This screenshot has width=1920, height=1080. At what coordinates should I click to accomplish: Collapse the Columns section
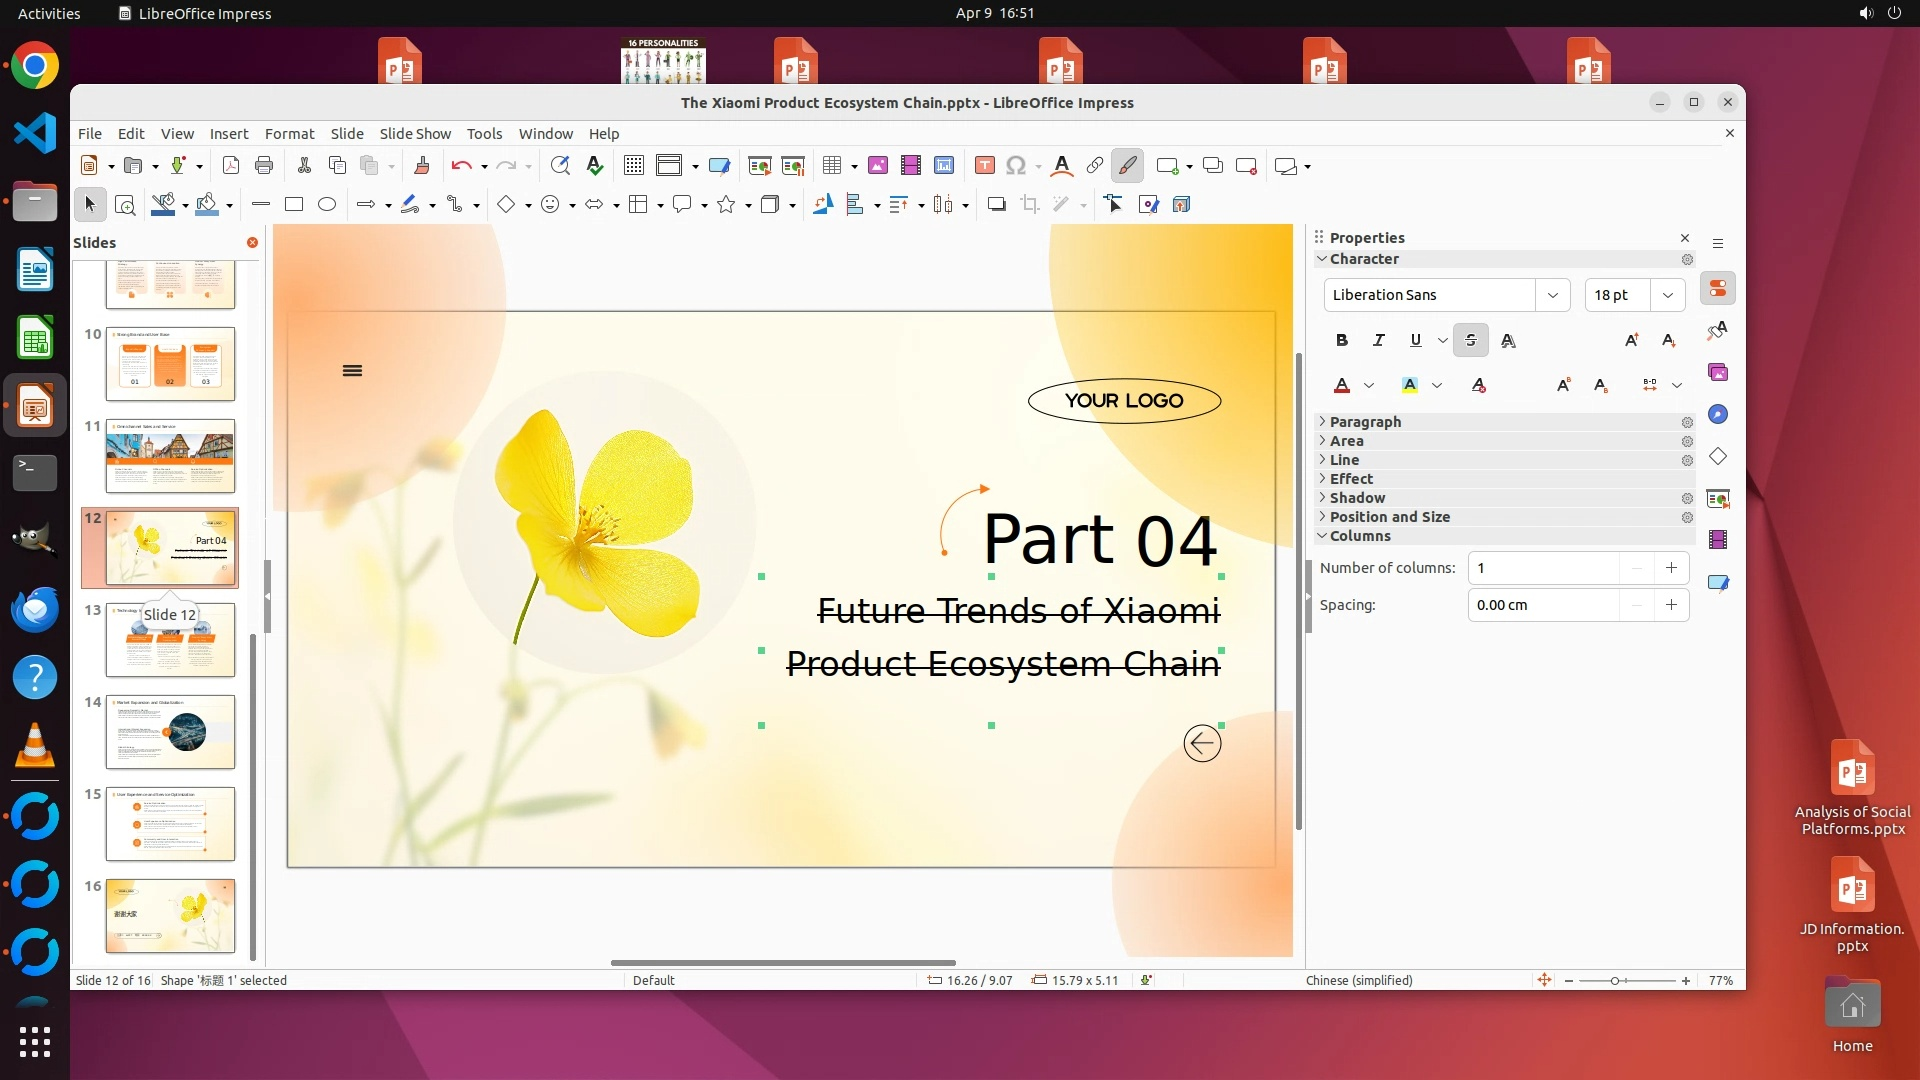1359,536
